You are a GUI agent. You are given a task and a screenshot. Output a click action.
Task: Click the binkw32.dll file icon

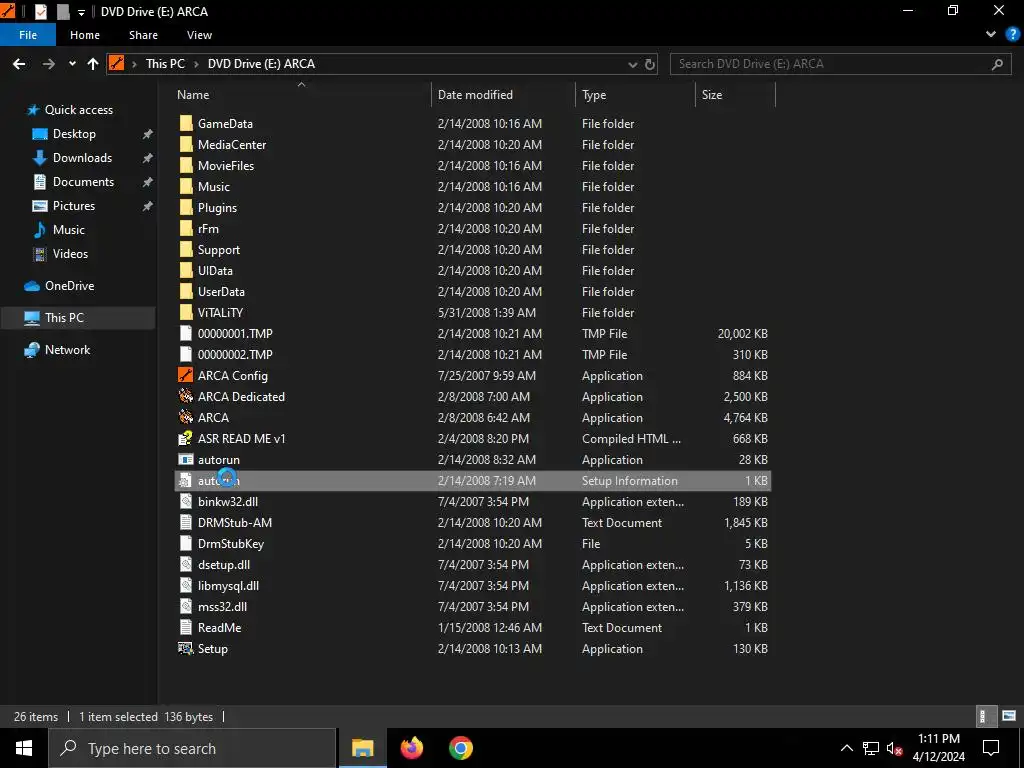185,502
